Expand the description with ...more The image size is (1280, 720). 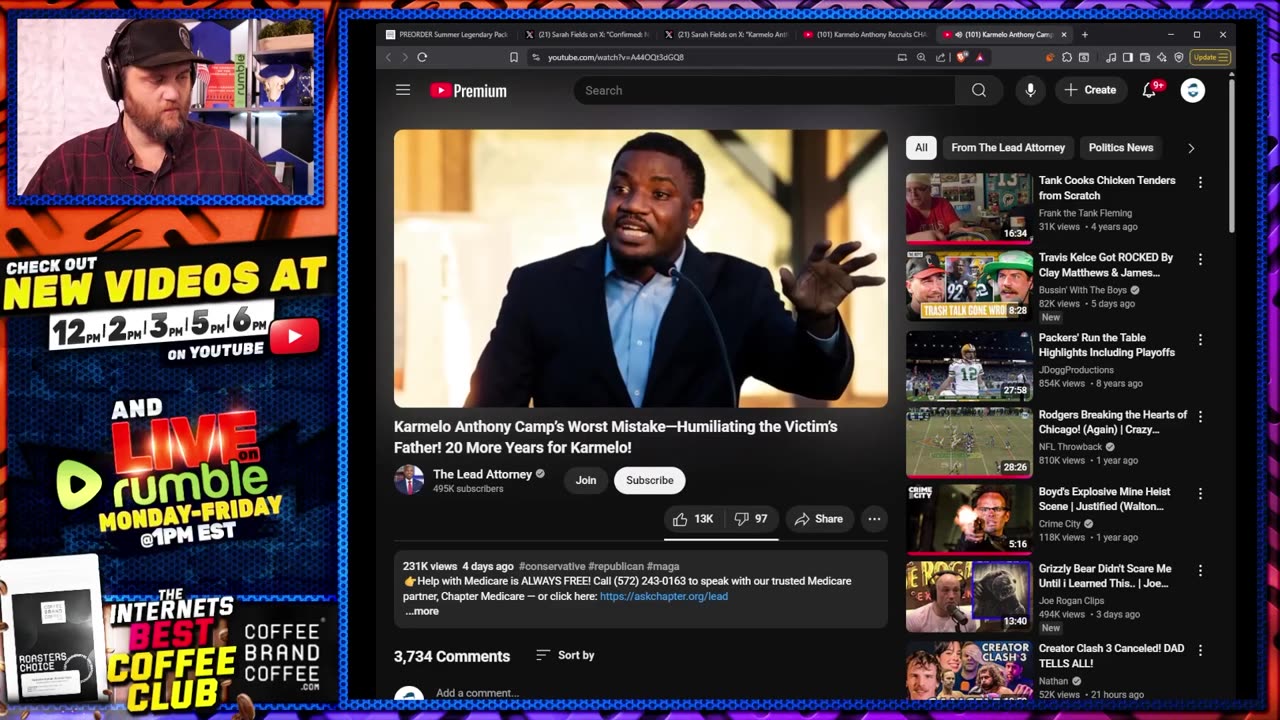[x=421, y=611]
